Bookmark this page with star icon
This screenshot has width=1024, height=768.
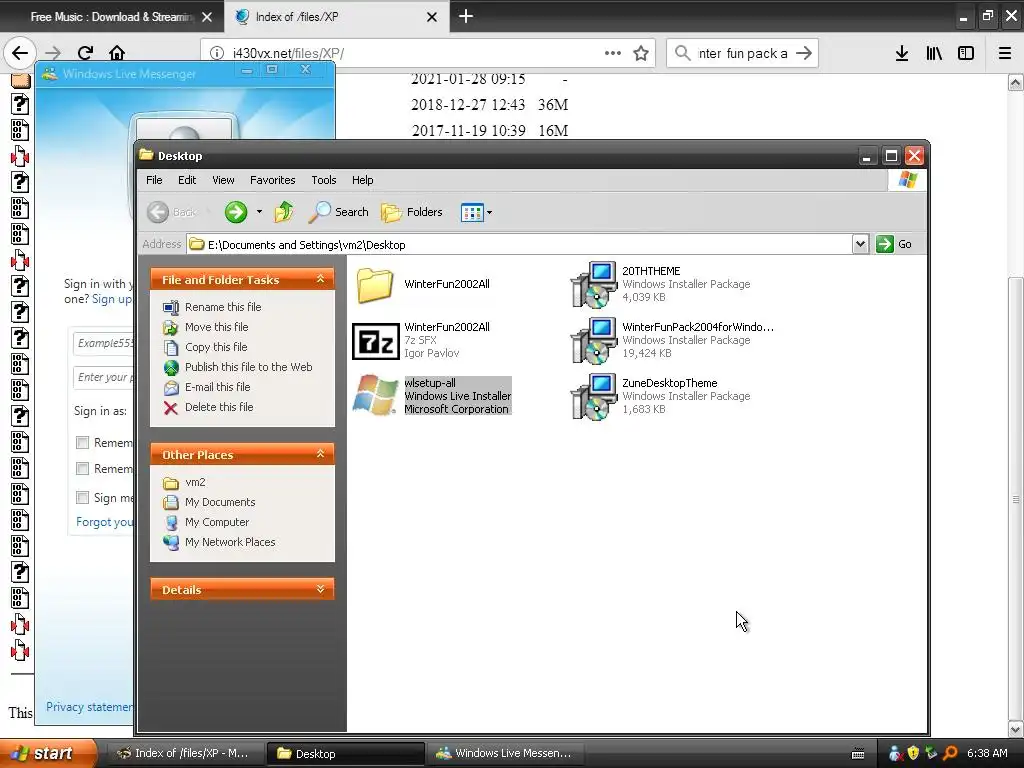click(x=641, y=53)
